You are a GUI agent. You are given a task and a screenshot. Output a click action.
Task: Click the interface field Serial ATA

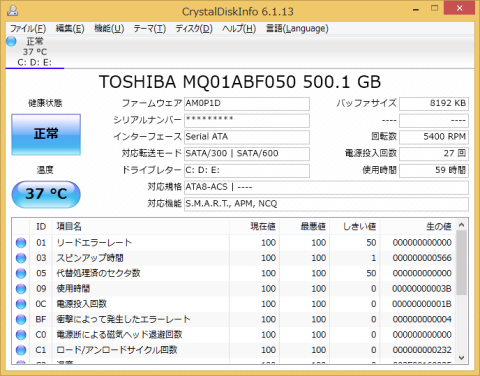coord(247,137)
